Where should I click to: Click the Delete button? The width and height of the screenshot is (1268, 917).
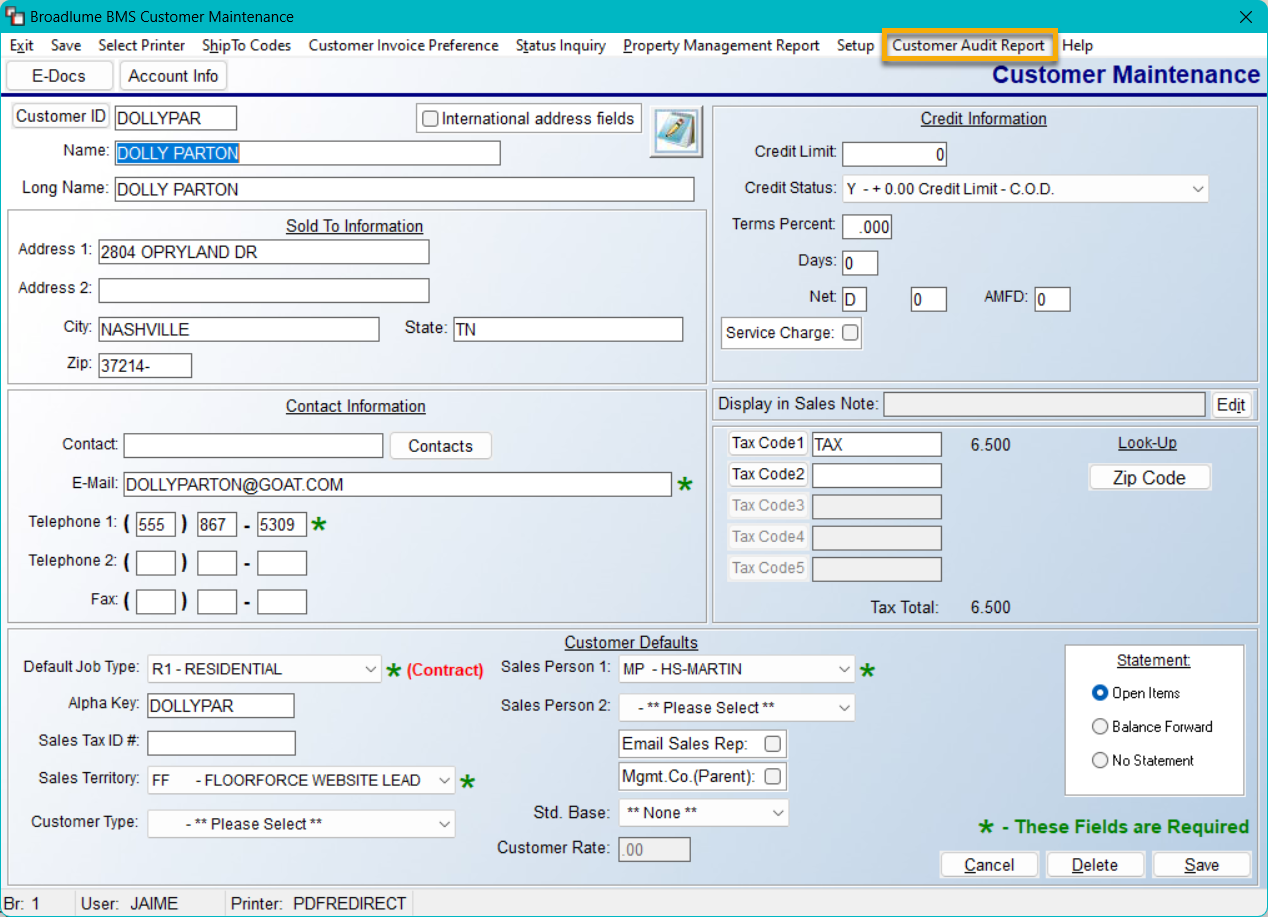(1094, 865)
